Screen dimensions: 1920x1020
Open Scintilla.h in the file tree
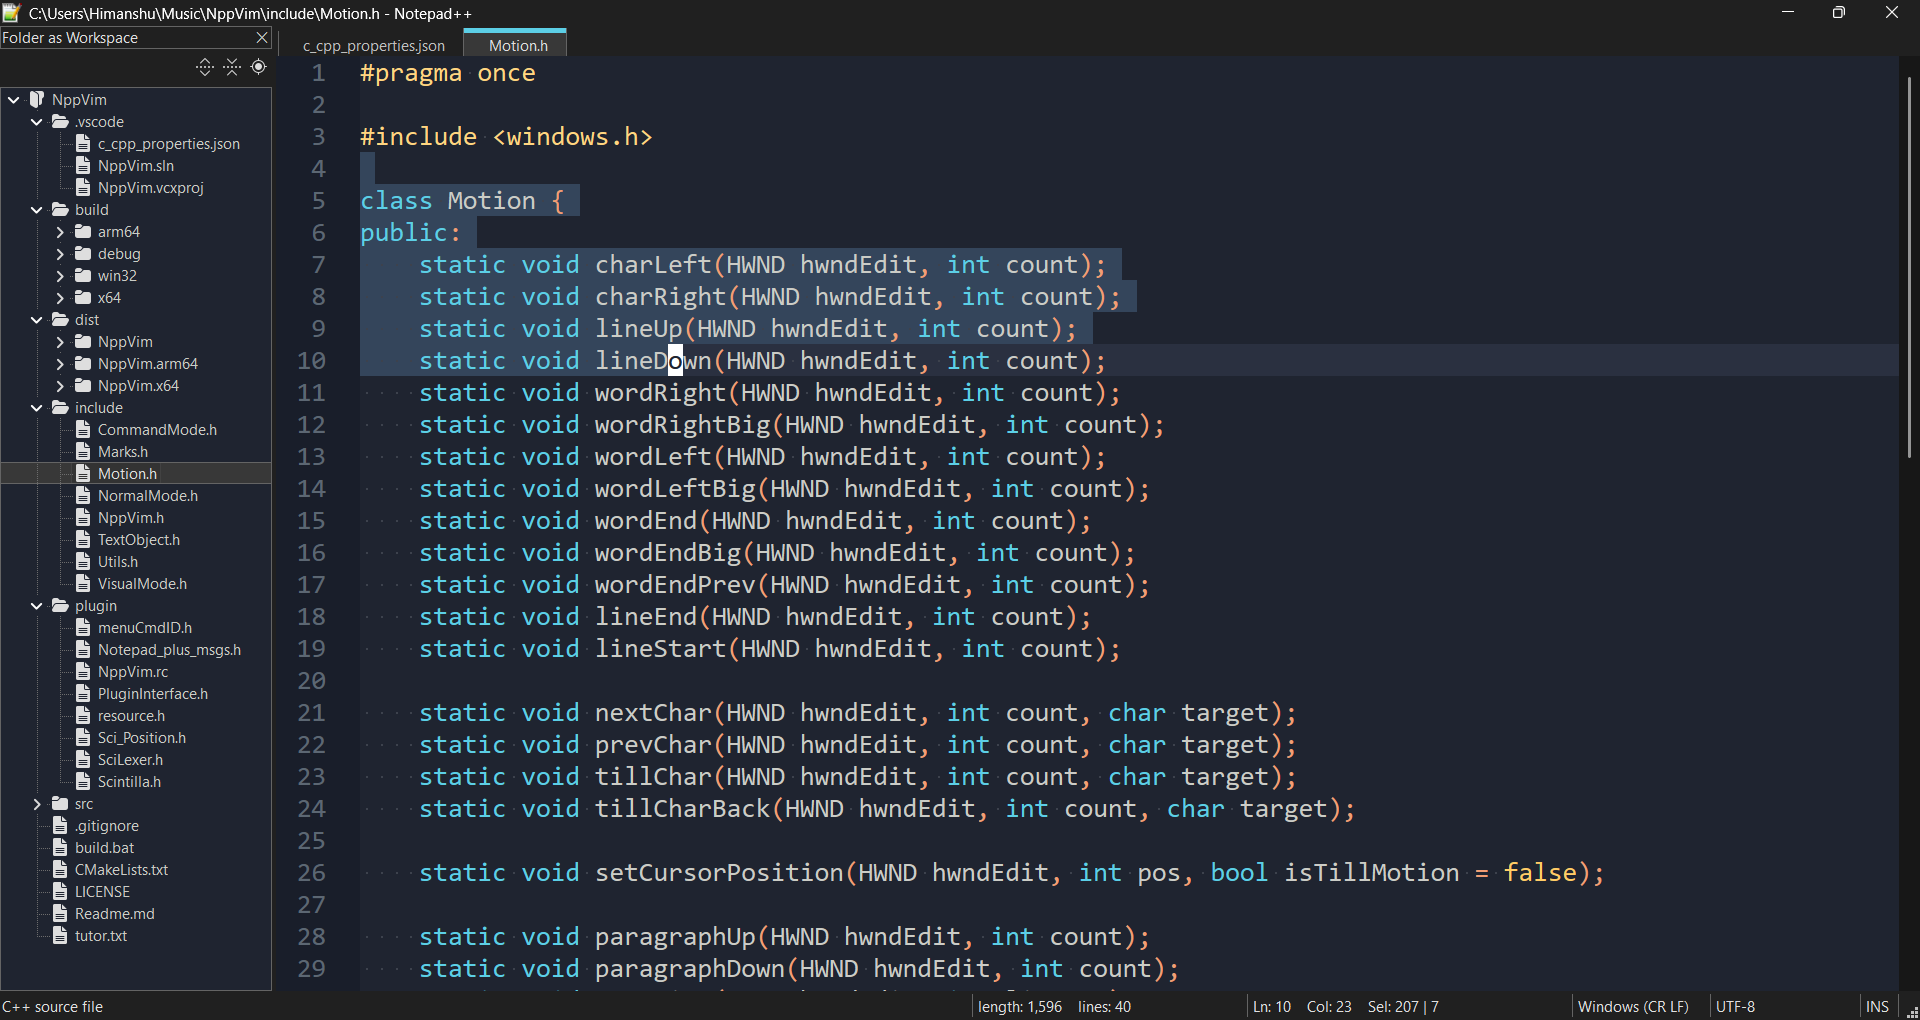click(x=129, y=782)
